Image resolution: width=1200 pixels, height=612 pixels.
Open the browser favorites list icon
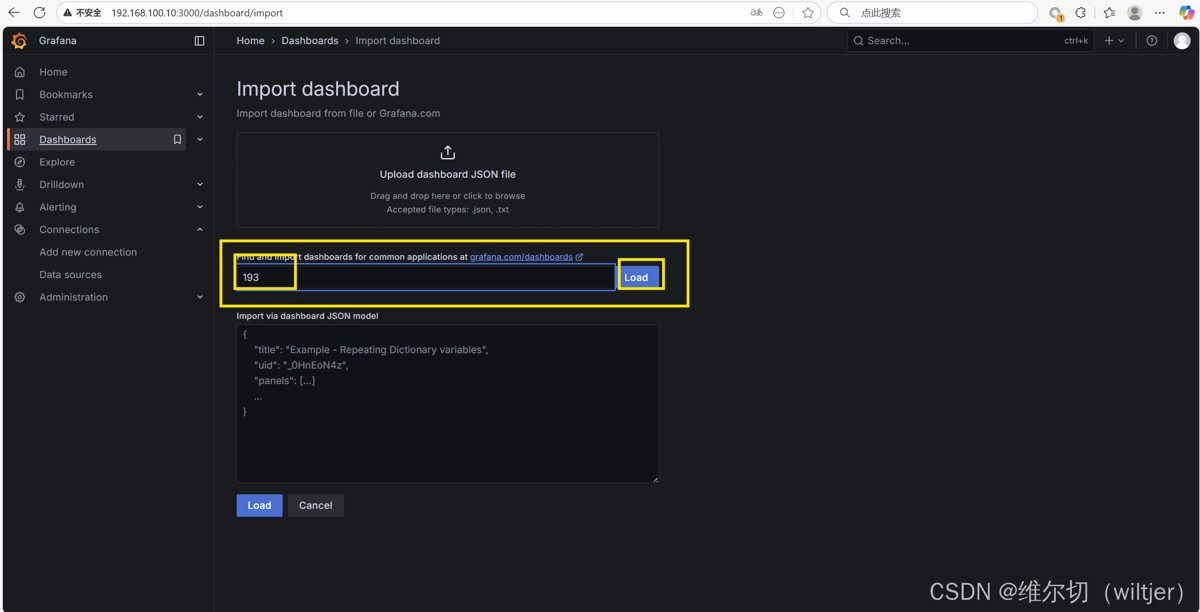pyautogui.click(x=1109, y=13)
